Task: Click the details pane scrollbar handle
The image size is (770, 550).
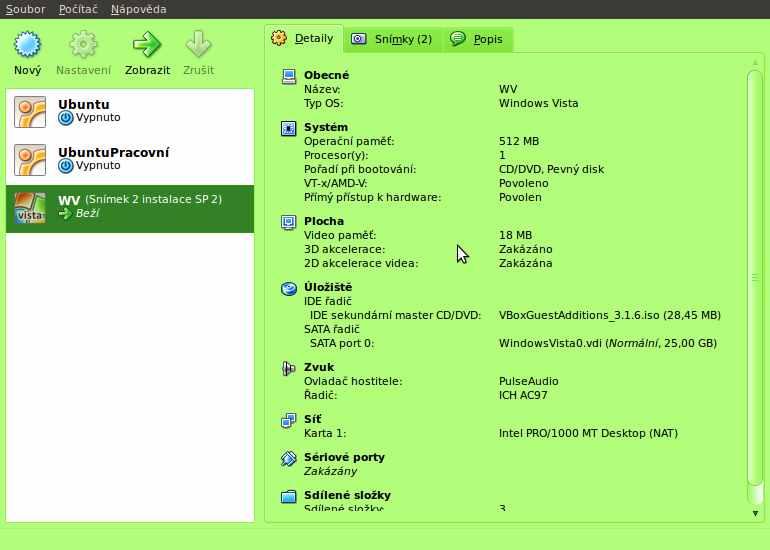Action: tap(755, 277)
